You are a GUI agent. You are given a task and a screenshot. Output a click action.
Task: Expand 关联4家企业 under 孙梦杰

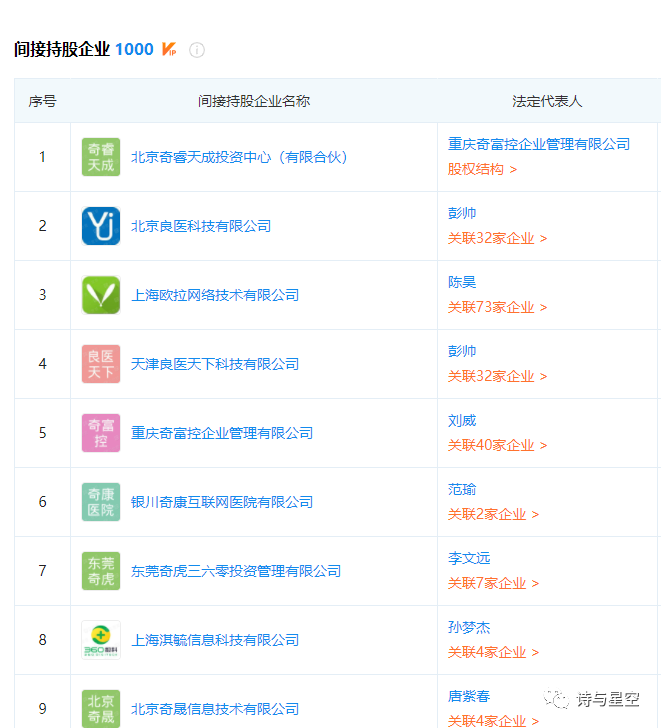493,652
